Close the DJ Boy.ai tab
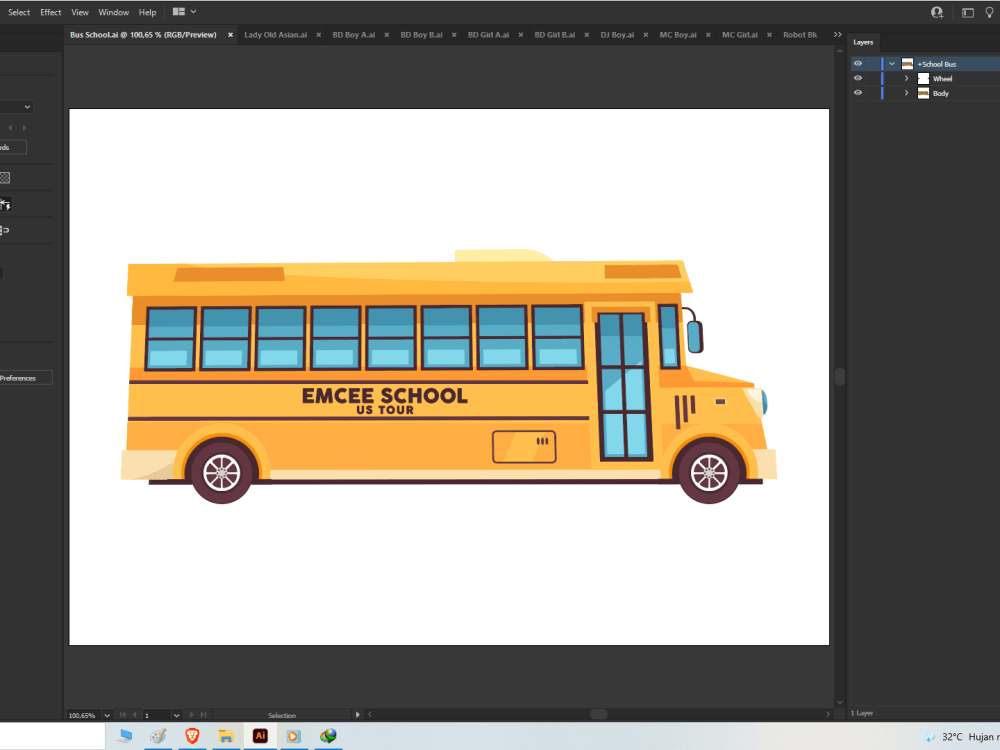Screen dimensions: 1000x750 645,35
